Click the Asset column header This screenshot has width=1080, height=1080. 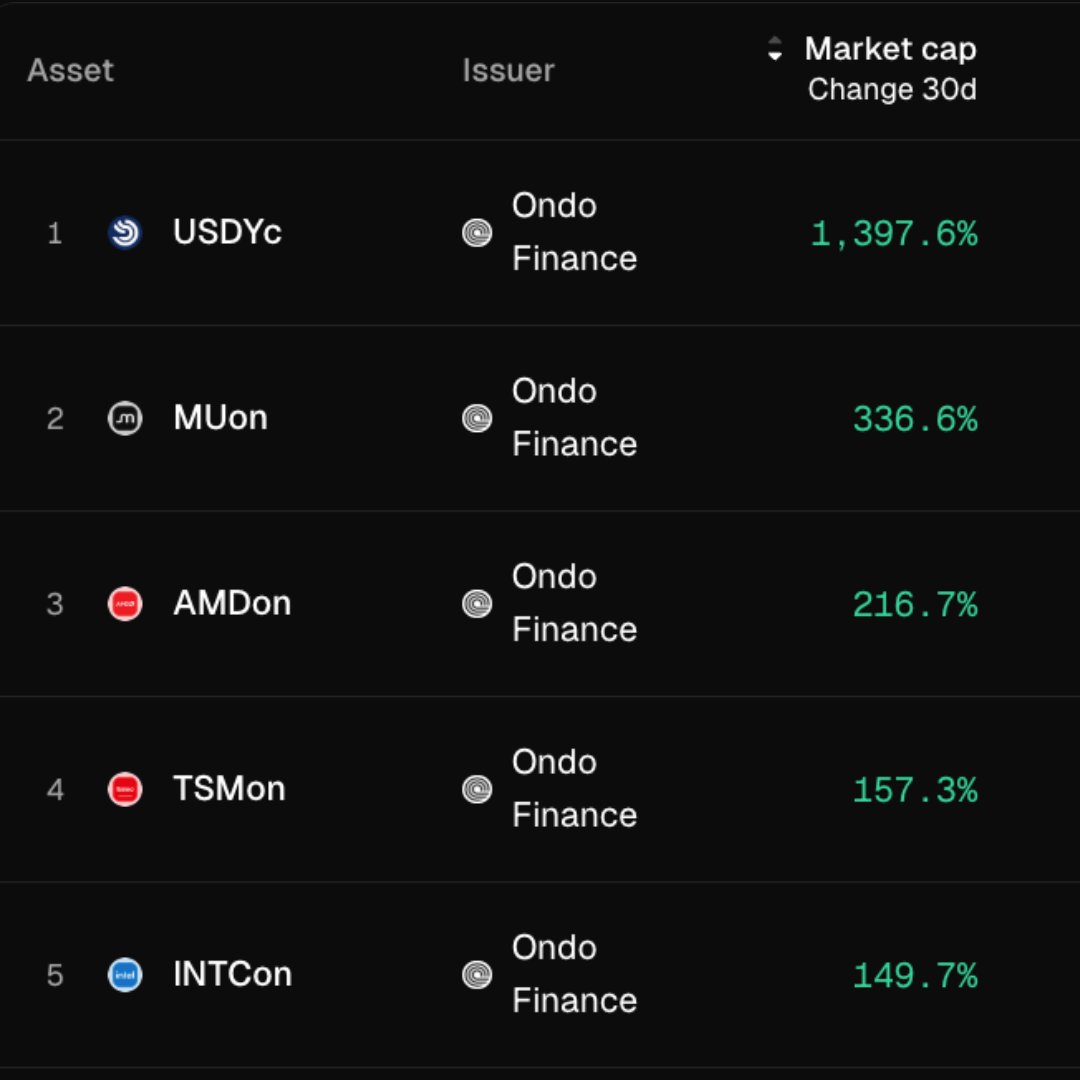[70, 70]
